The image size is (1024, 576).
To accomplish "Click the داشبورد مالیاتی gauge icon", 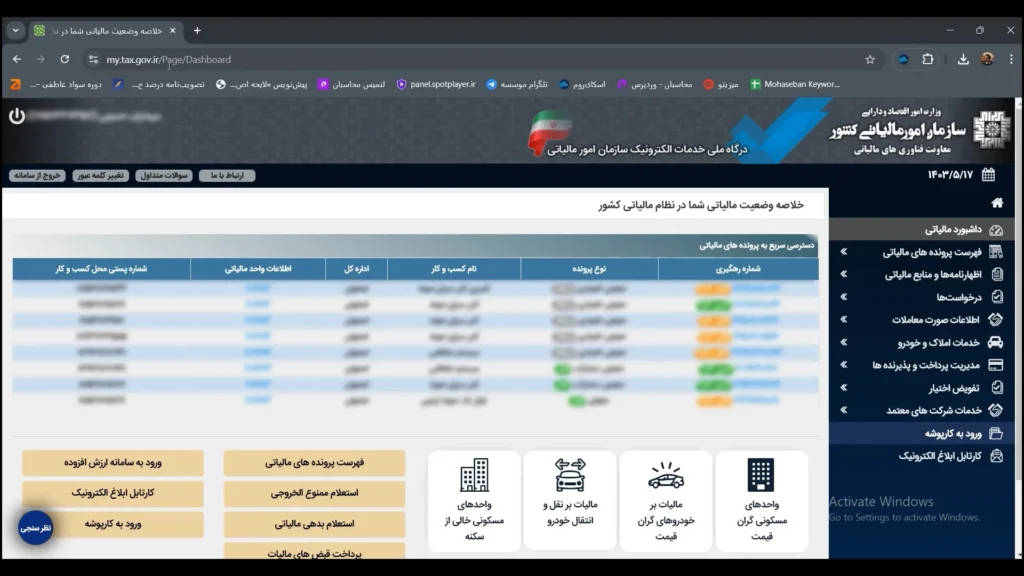I will (x=996, y=230).
